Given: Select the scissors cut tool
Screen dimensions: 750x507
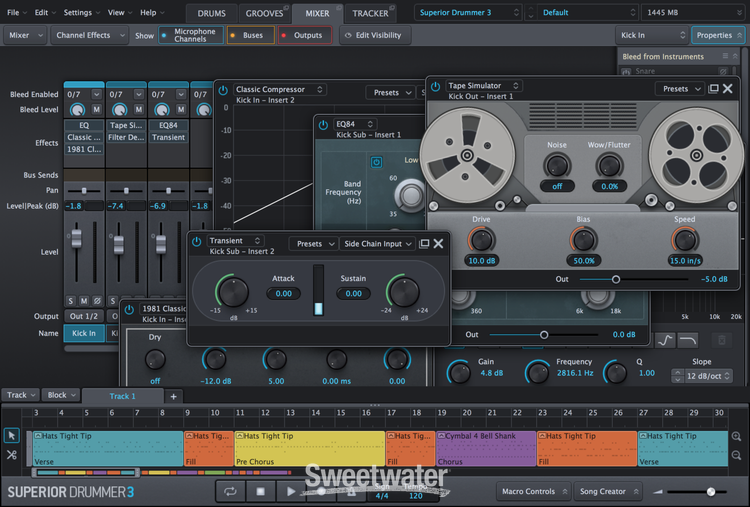Looking at the screenshot, I should (11, 455).
